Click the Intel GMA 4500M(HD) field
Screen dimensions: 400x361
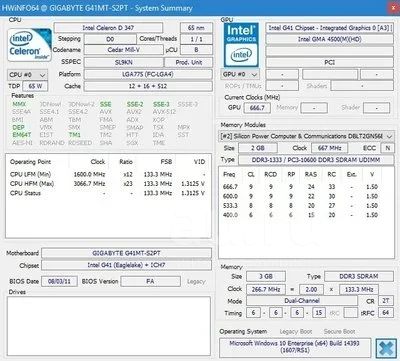(329, 39)
